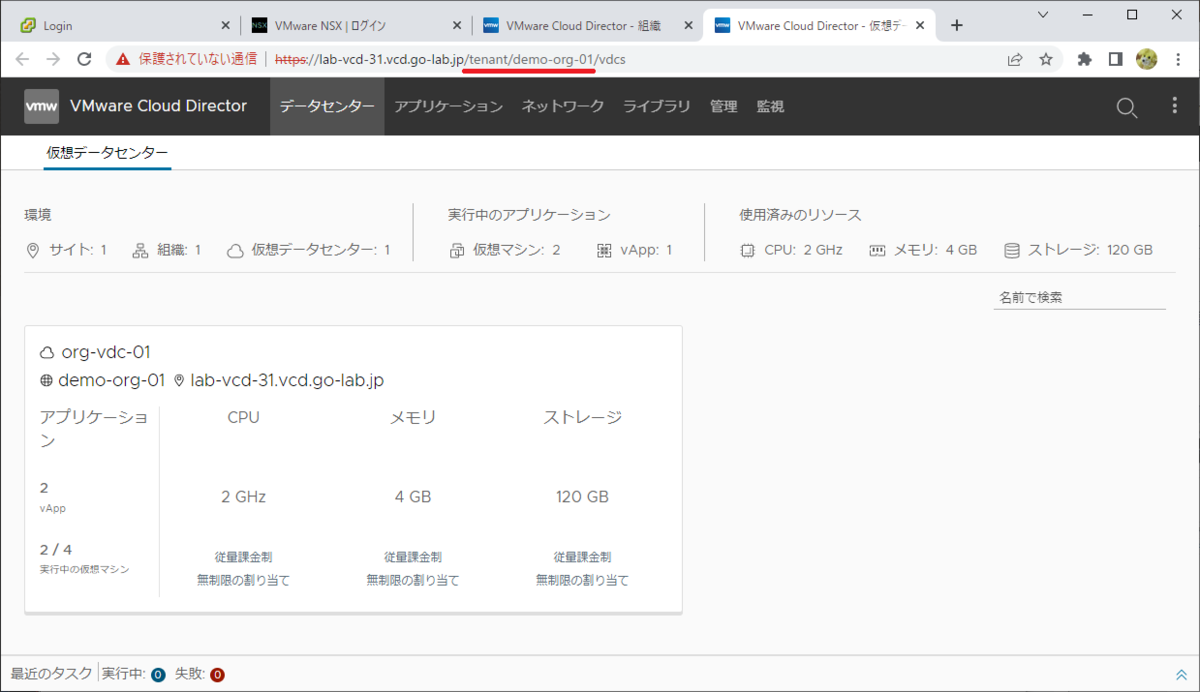This screenshot has height=692, width=1200.
Task: Open the new tab plus button
Action: coord(957,25)
